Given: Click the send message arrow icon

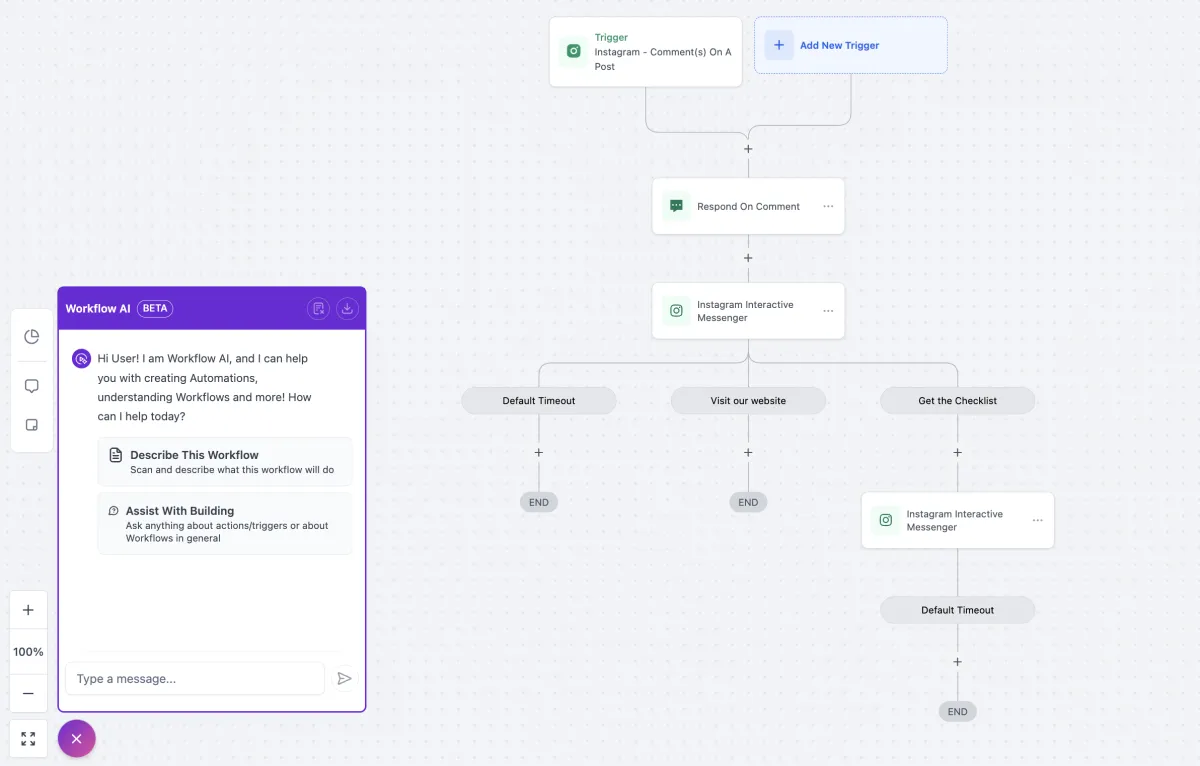Looking at the screenshot, I should (x=344, y=678).
